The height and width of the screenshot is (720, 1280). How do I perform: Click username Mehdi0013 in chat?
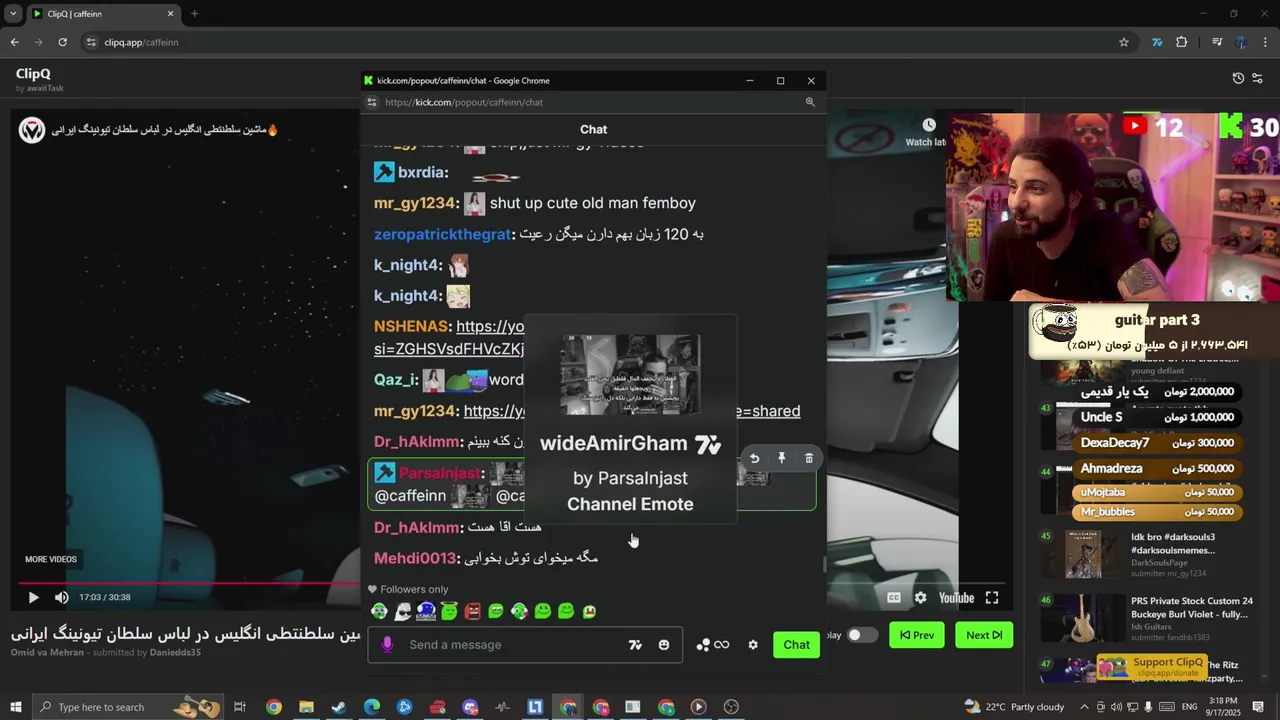pyautogui.click(x=415, y=558)
